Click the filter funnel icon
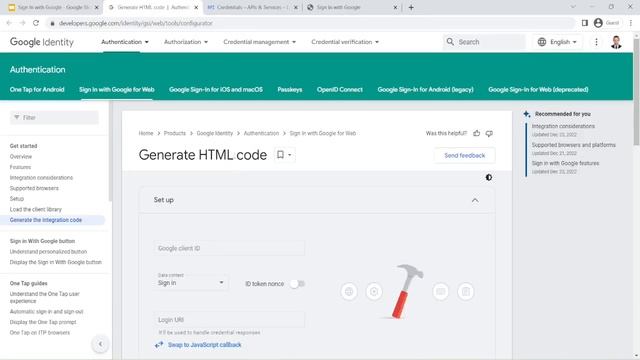This screenshot has width=640, height=360. click(17, 118)
